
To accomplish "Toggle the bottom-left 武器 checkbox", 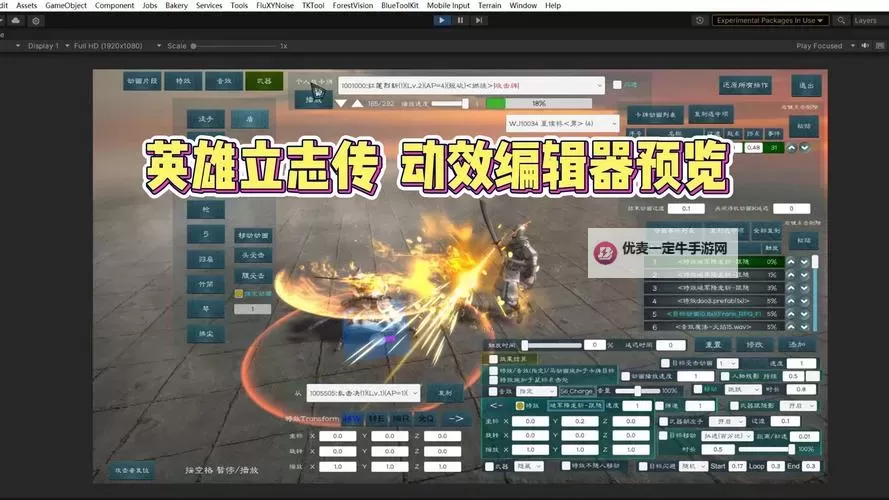I will pos(489,466).
